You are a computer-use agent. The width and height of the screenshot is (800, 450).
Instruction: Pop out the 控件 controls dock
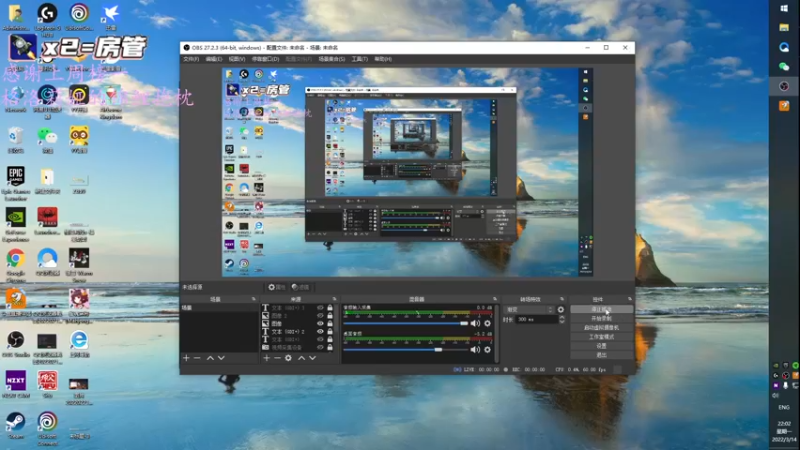coord(630,299)
